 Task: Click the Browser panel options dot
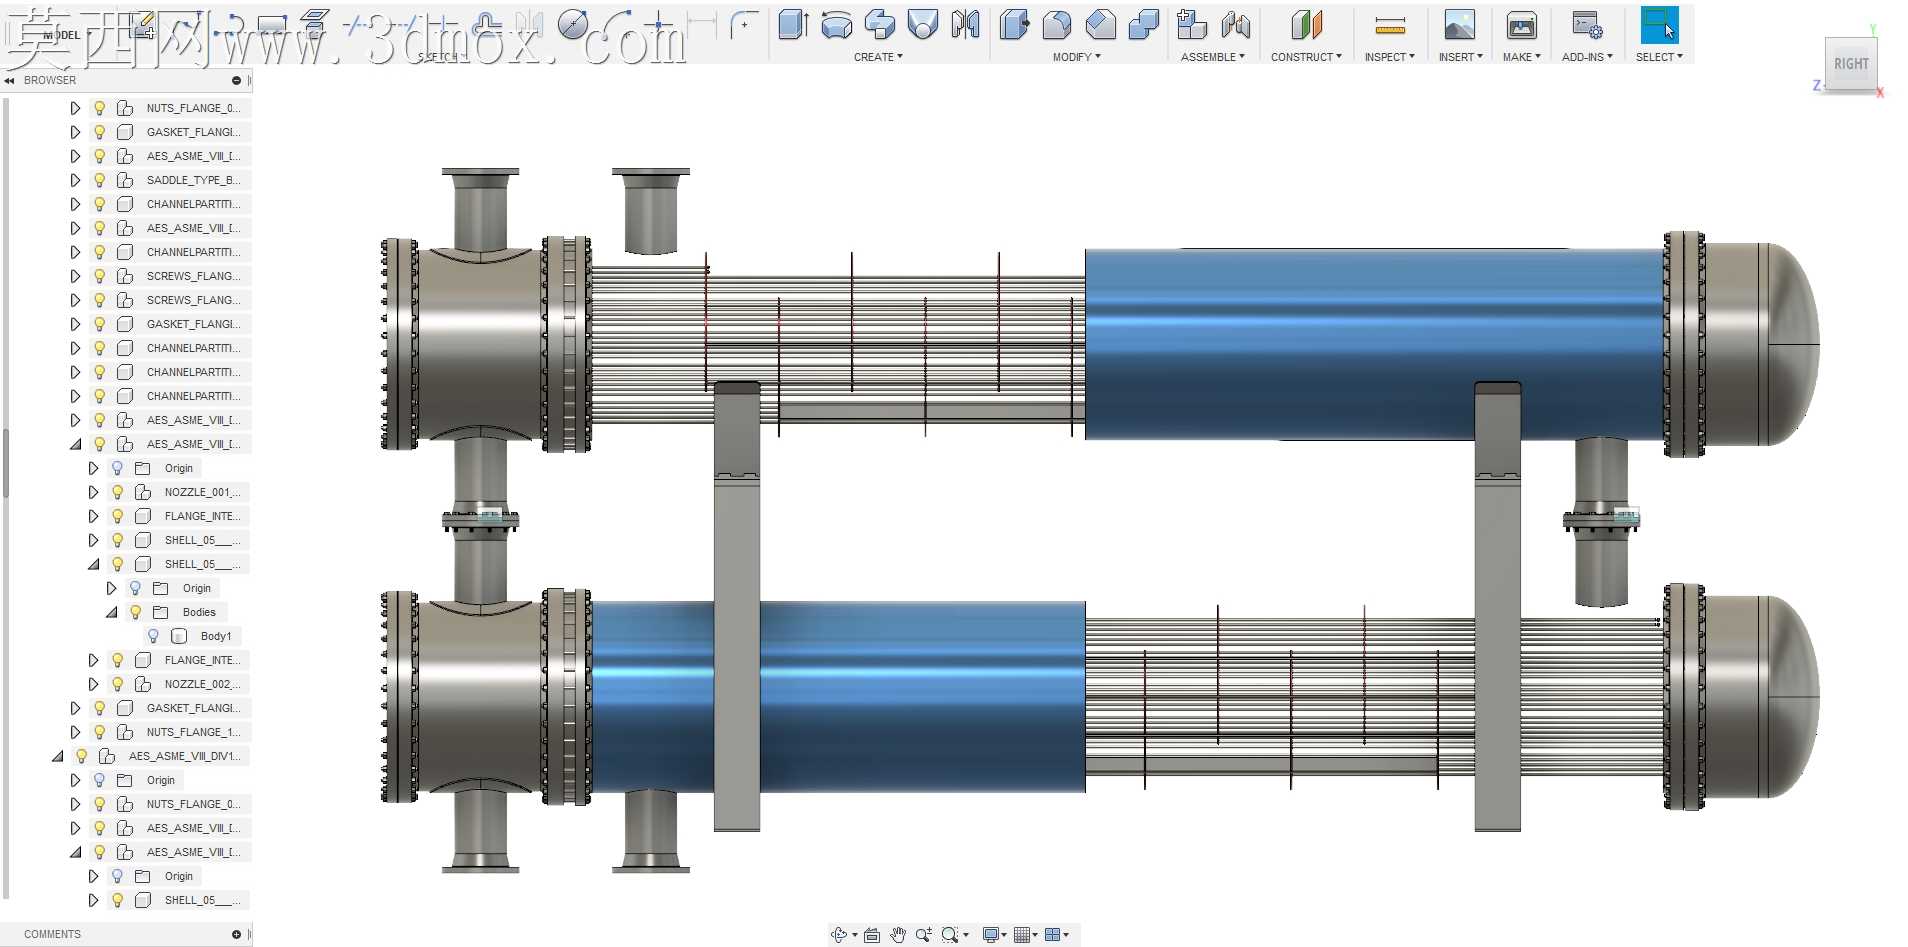click(x=236, y=80)
